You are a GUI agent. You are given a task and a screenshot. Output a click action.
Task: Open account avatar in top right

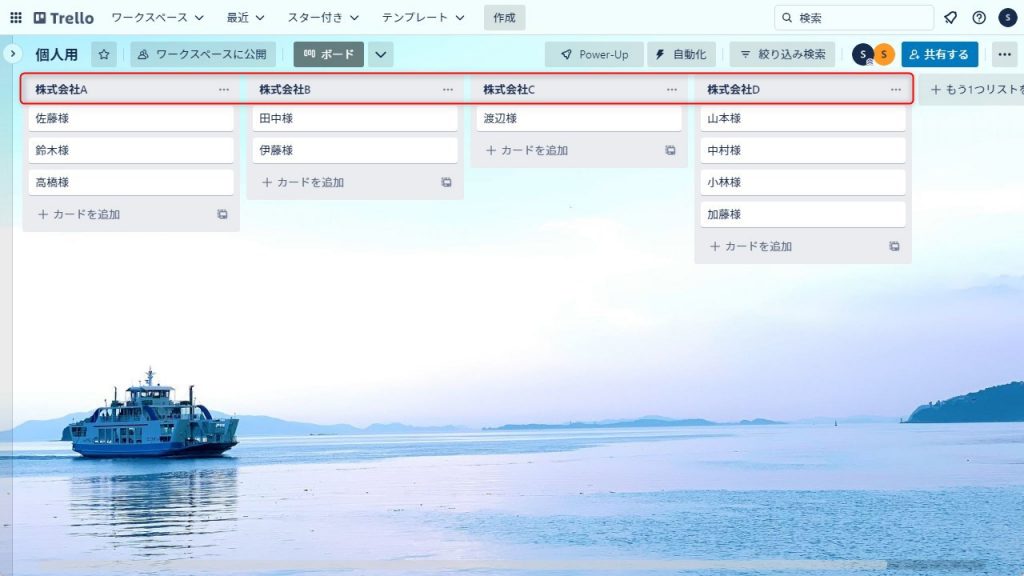(x=1008, y=18)
